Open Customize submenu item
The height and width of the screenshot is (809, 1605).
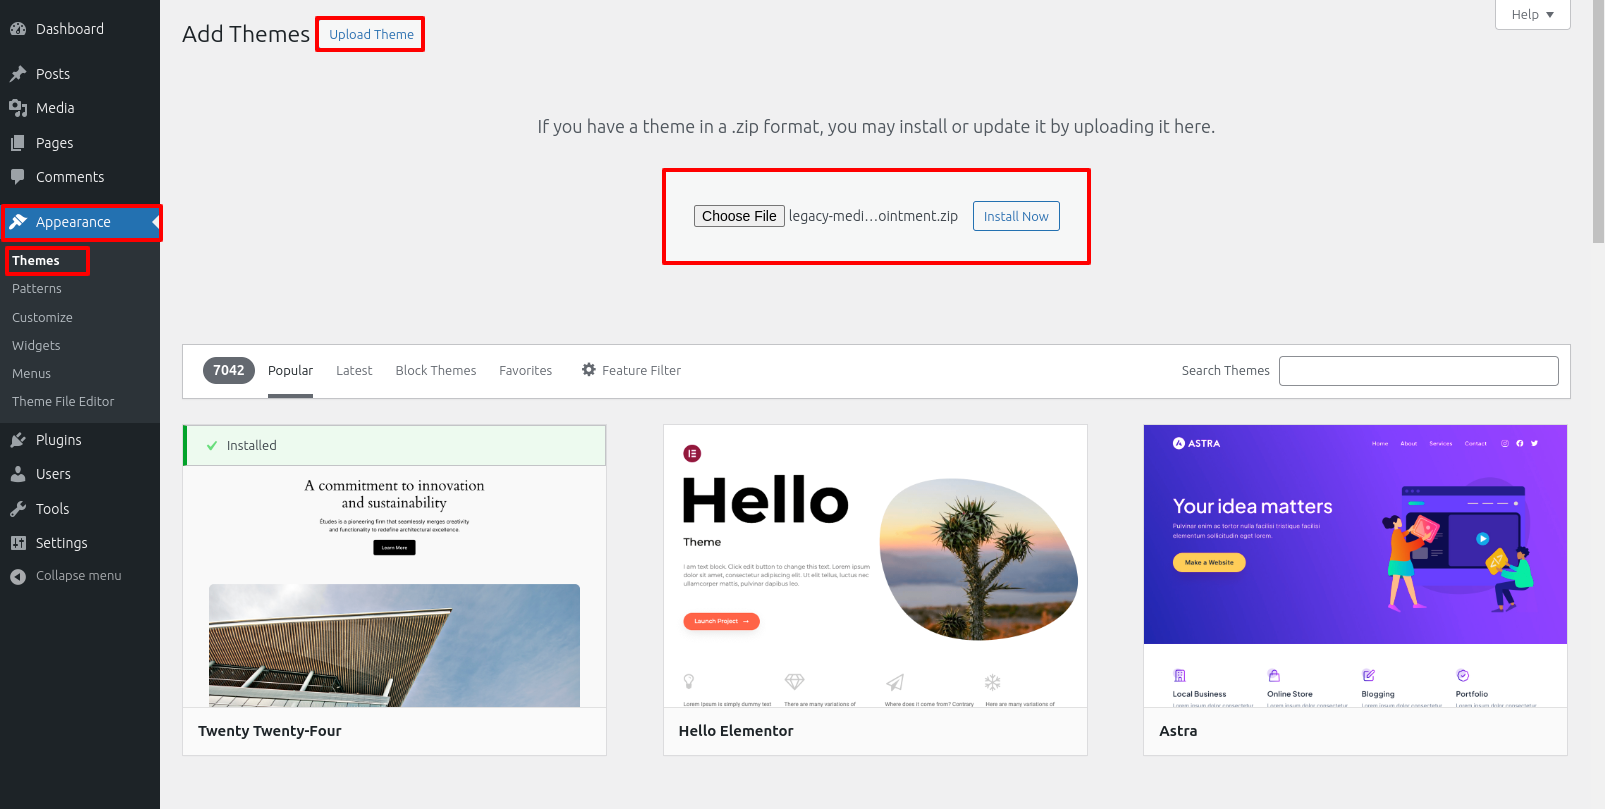coord(42,317)
